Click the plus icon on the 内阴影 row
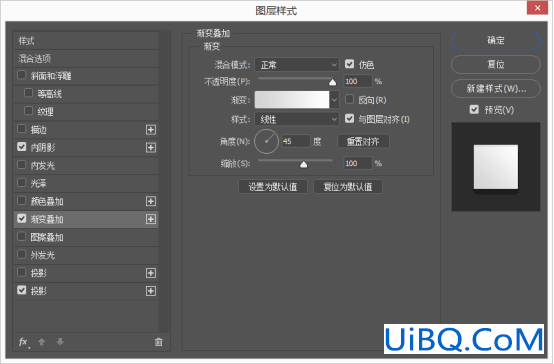This screenshot has height=364, width=554. click(151, 147)
